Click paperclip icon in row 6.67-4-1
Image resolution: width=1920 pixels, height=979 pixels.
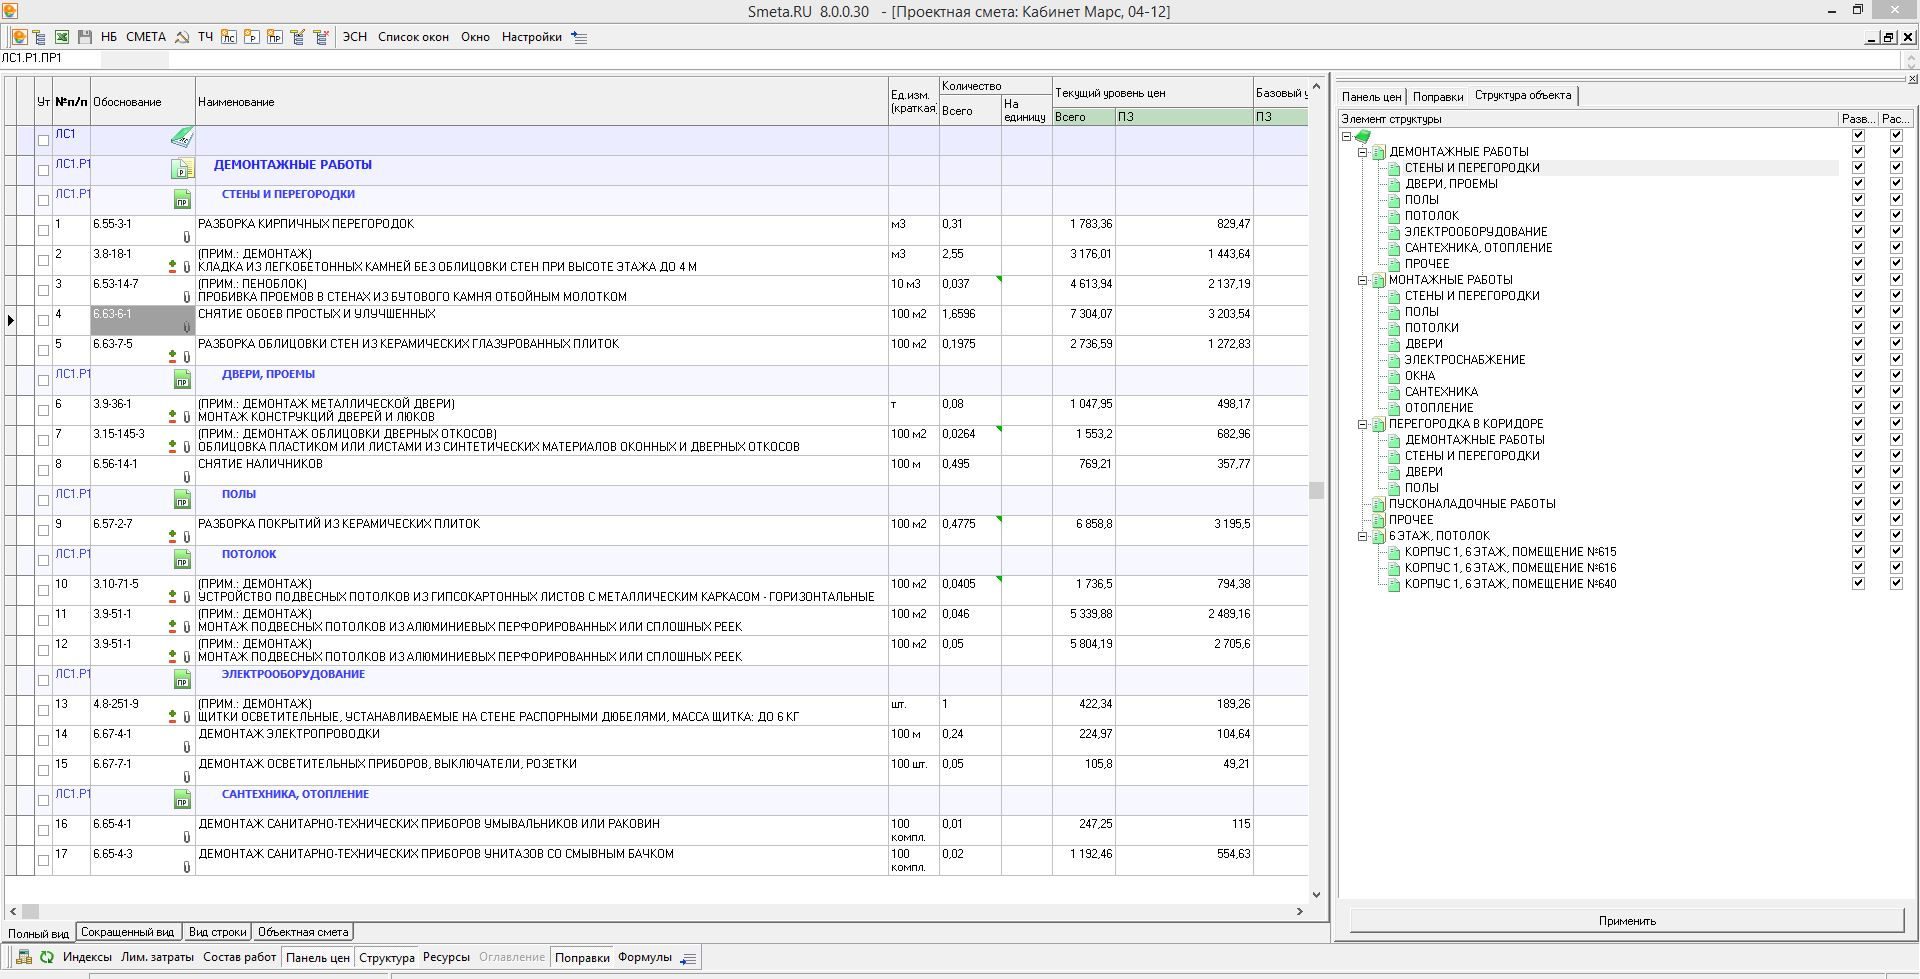[x=186, y=747]
